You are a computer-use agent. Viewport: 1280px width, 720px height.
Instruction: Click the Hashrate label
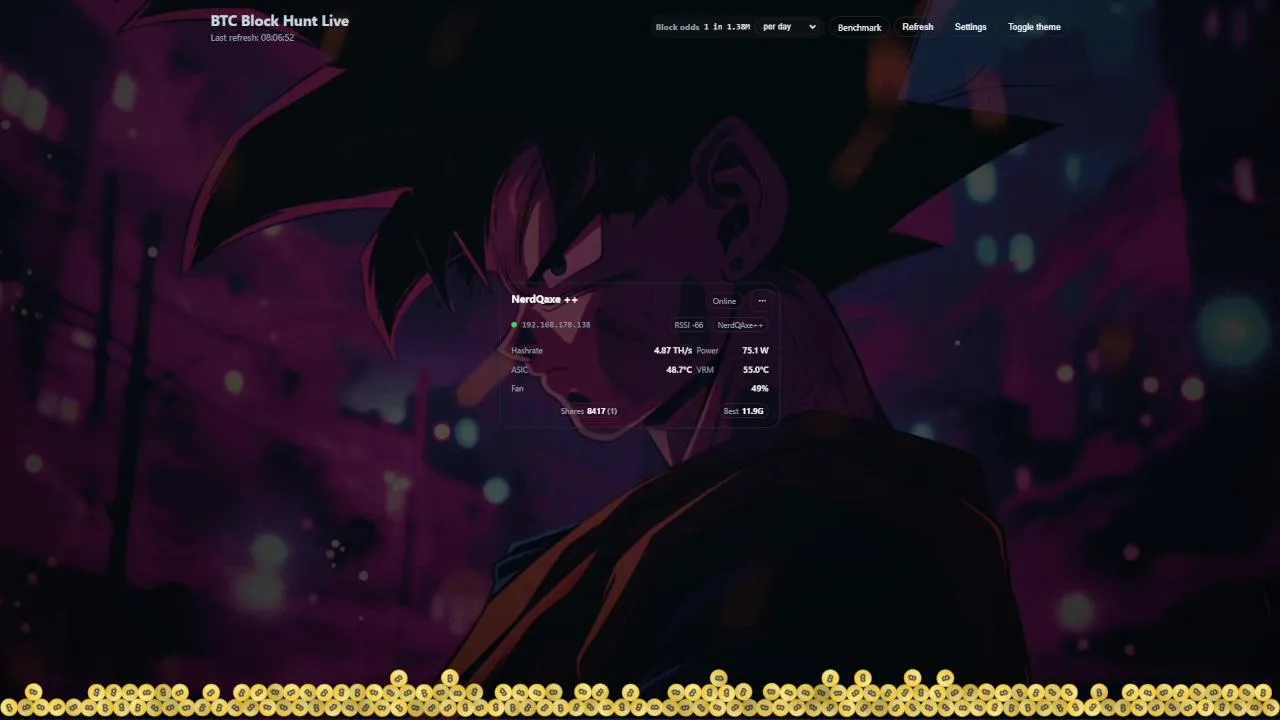pyautogui.click(x=527, y=351)
